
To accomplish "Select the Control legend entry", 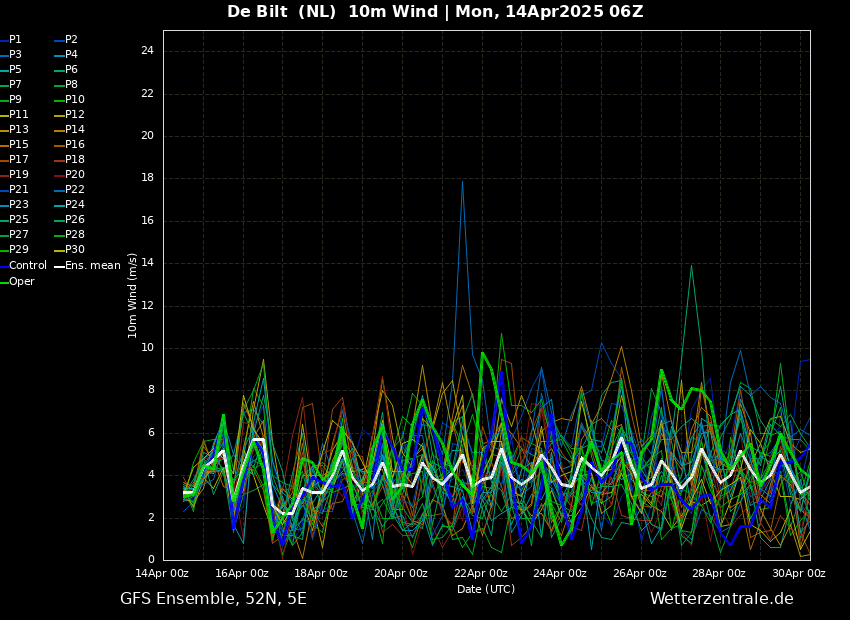I will (x=28, y=266).
